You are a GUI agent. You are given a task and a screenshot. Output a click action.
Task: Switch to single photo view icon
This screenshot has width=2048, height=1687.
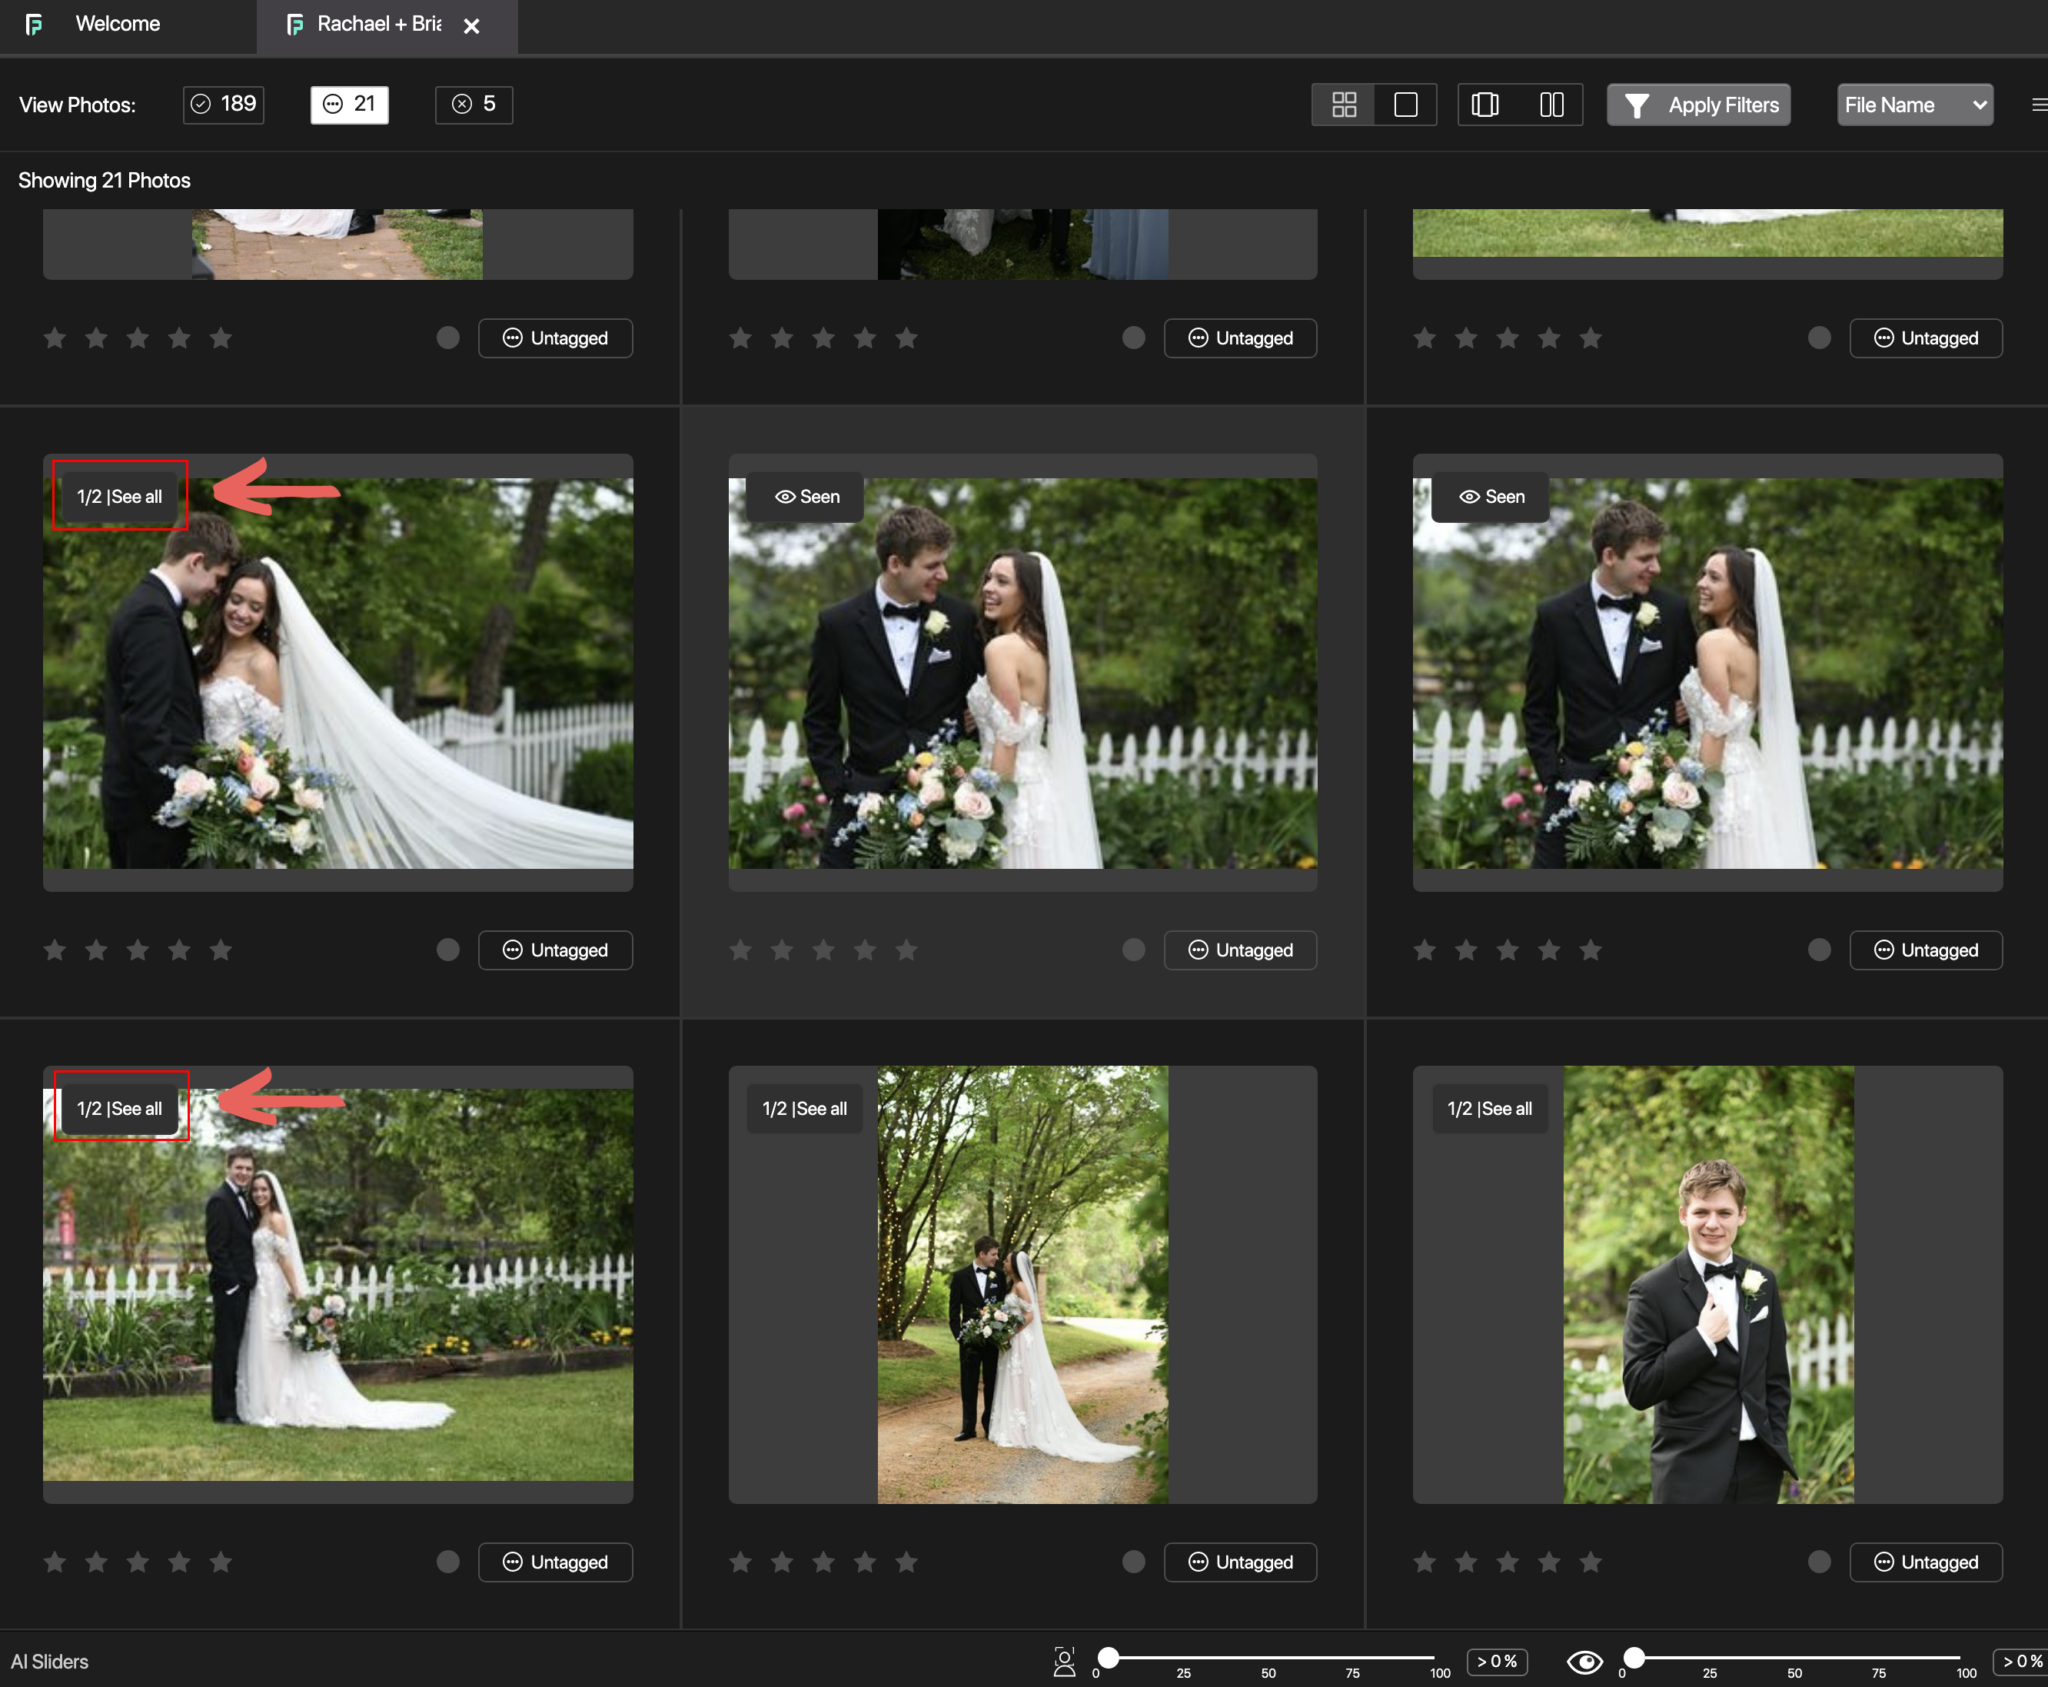(1405, 104)
